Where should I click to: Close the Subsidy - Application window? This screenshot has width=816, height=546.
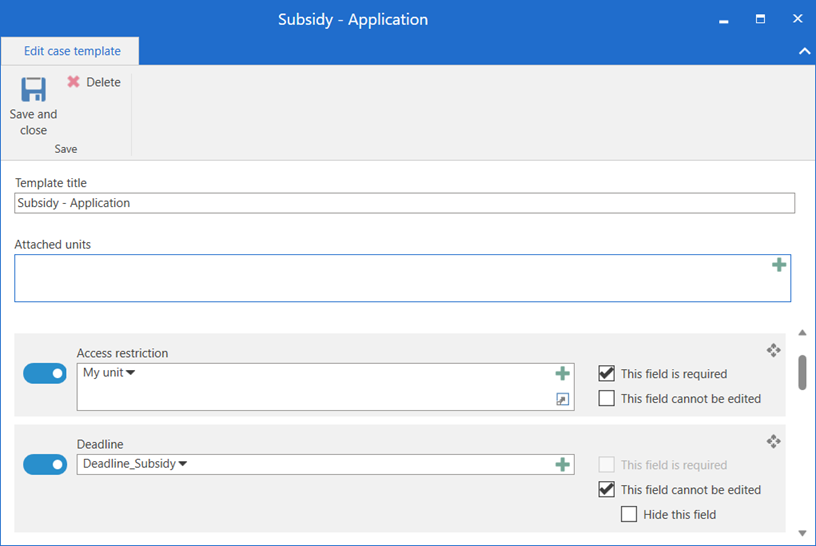coord(797,19)
